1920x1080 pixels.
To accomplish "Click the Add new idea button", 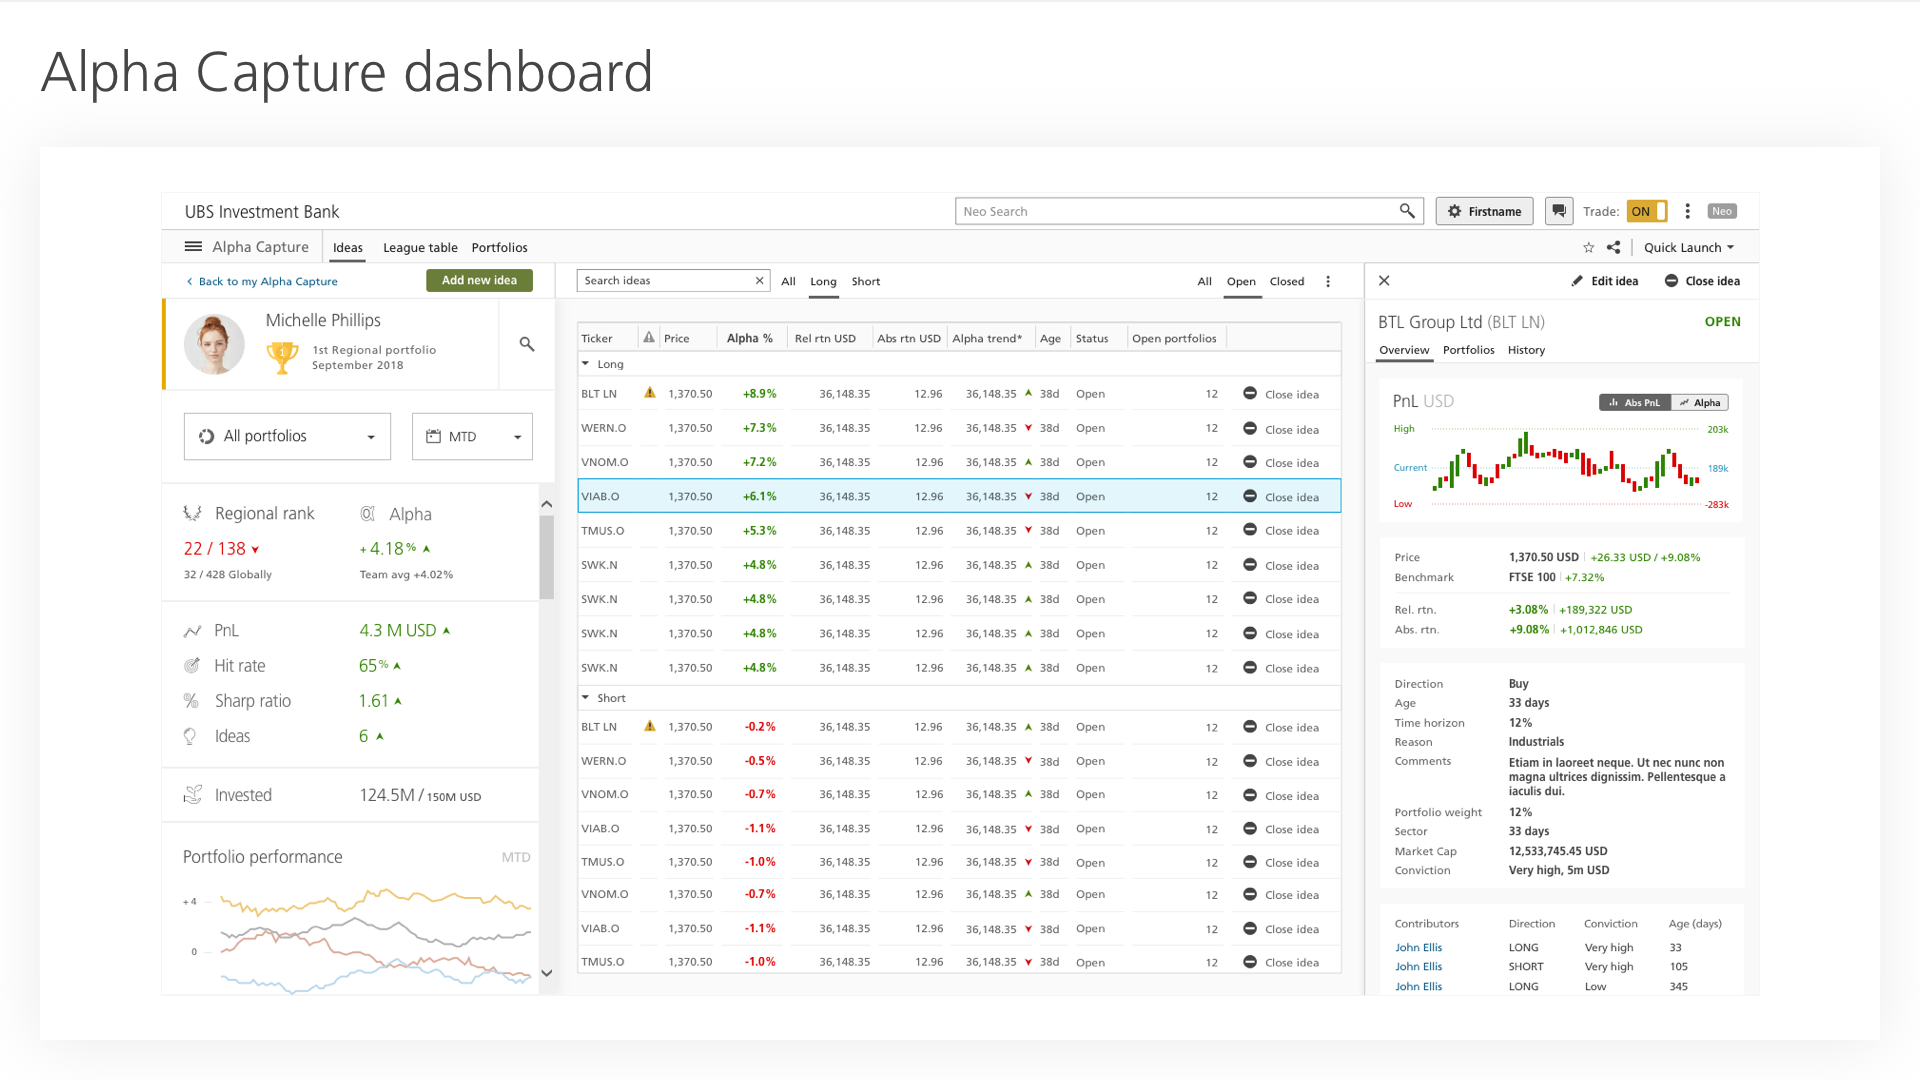I will click(x=479, y=281).
